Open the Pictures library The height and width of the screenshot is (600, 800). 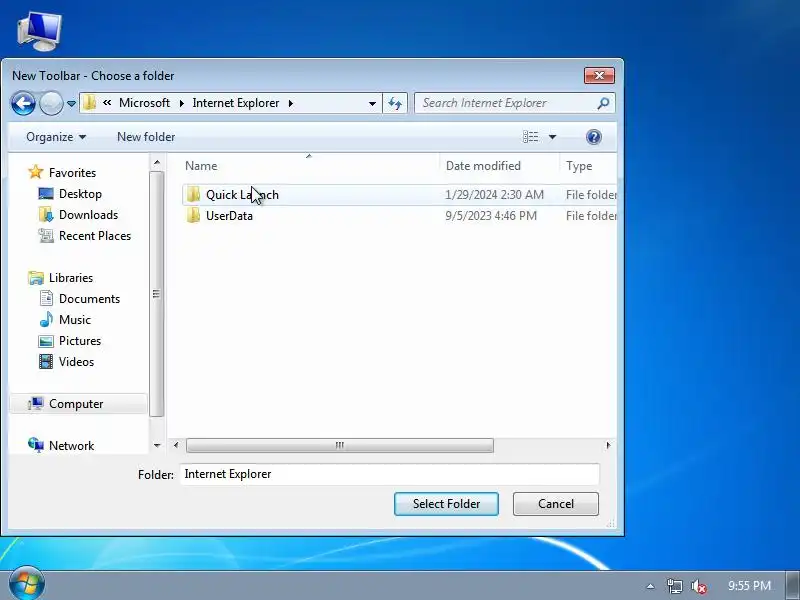click(80, 340)
